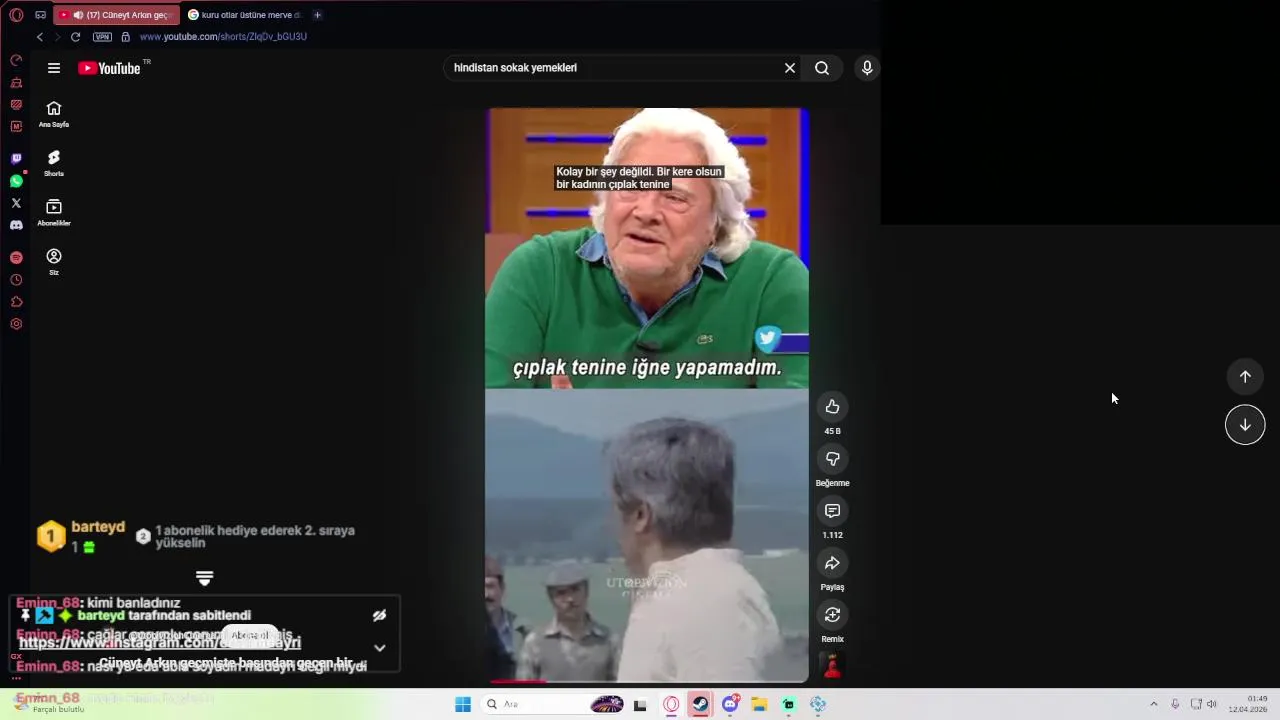Expand the pinned chat message chevron
The image size is (1280, 720).
tap(379, 648)
